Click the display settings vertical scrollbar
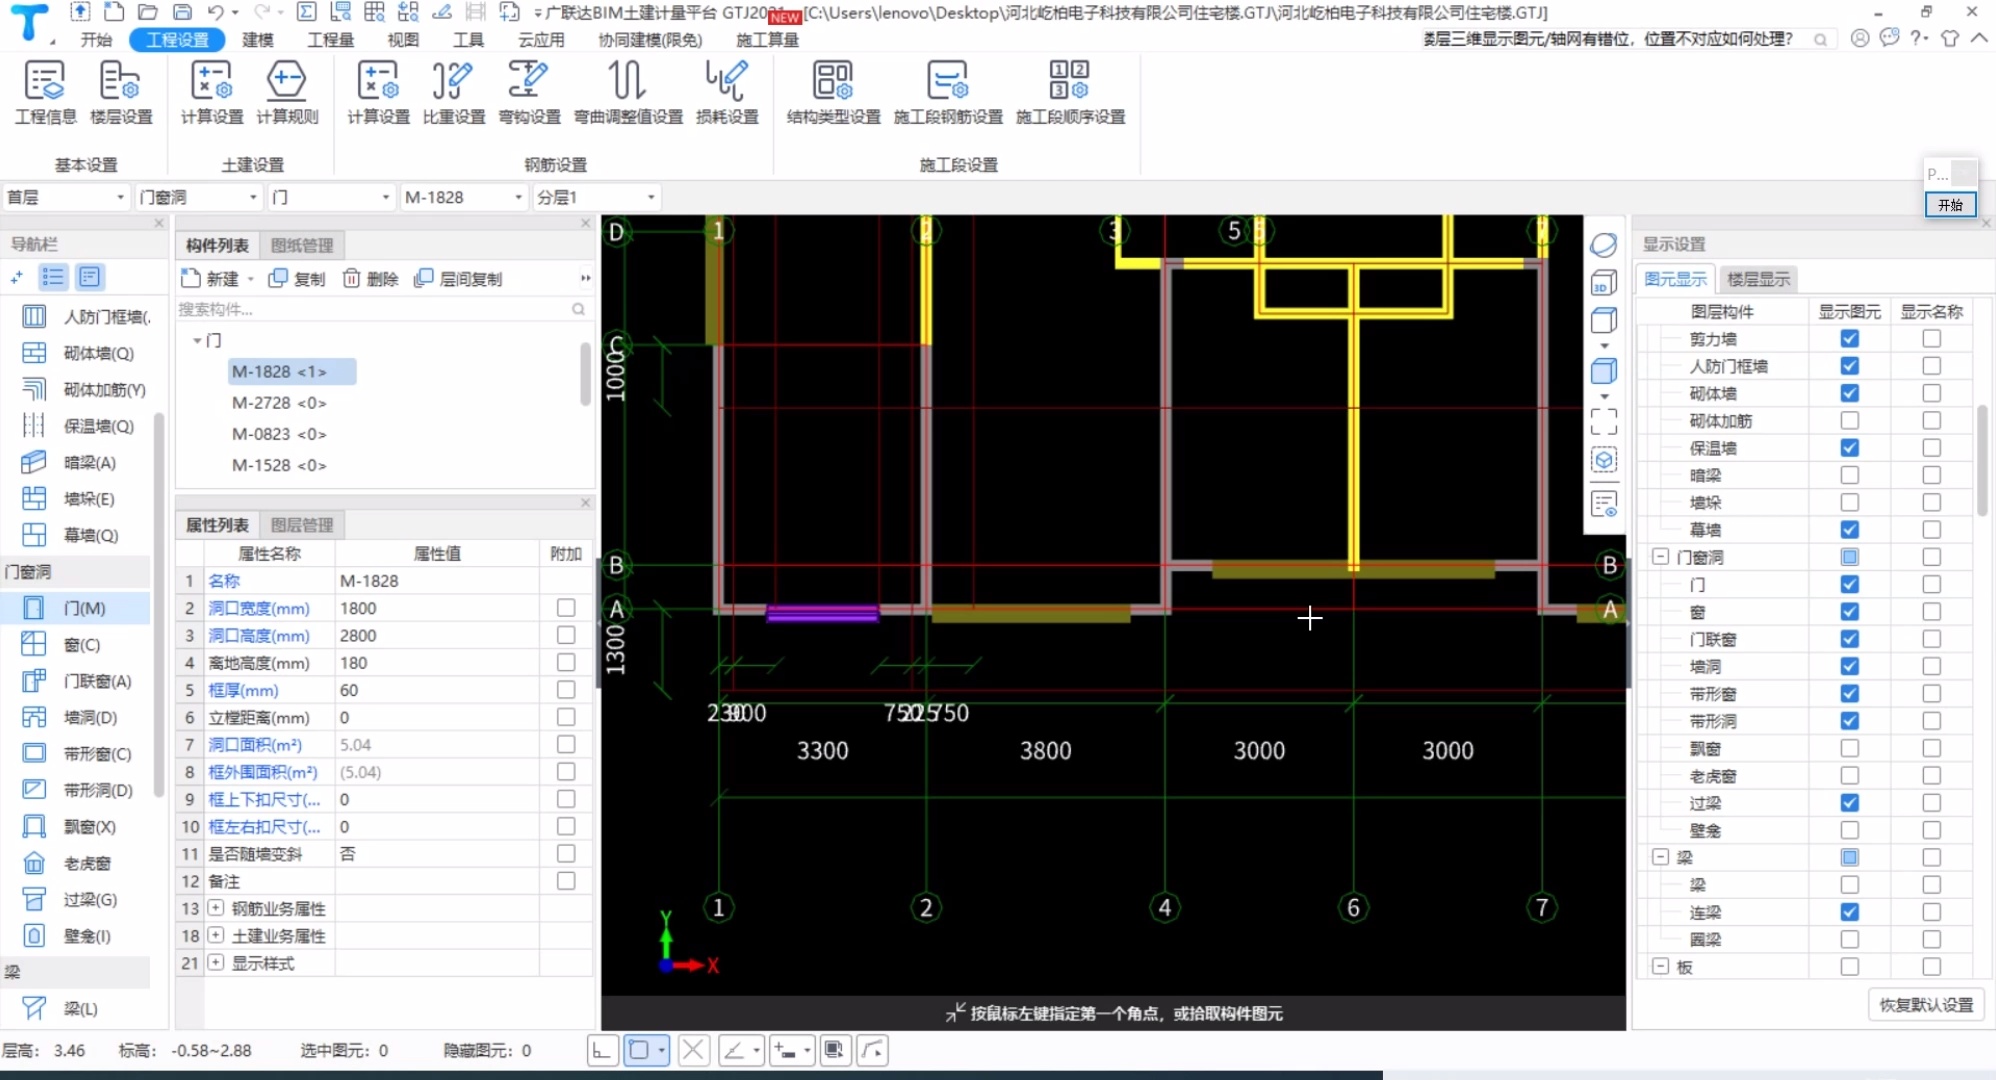The image size is (1996, 1080). pos(1982,460)
